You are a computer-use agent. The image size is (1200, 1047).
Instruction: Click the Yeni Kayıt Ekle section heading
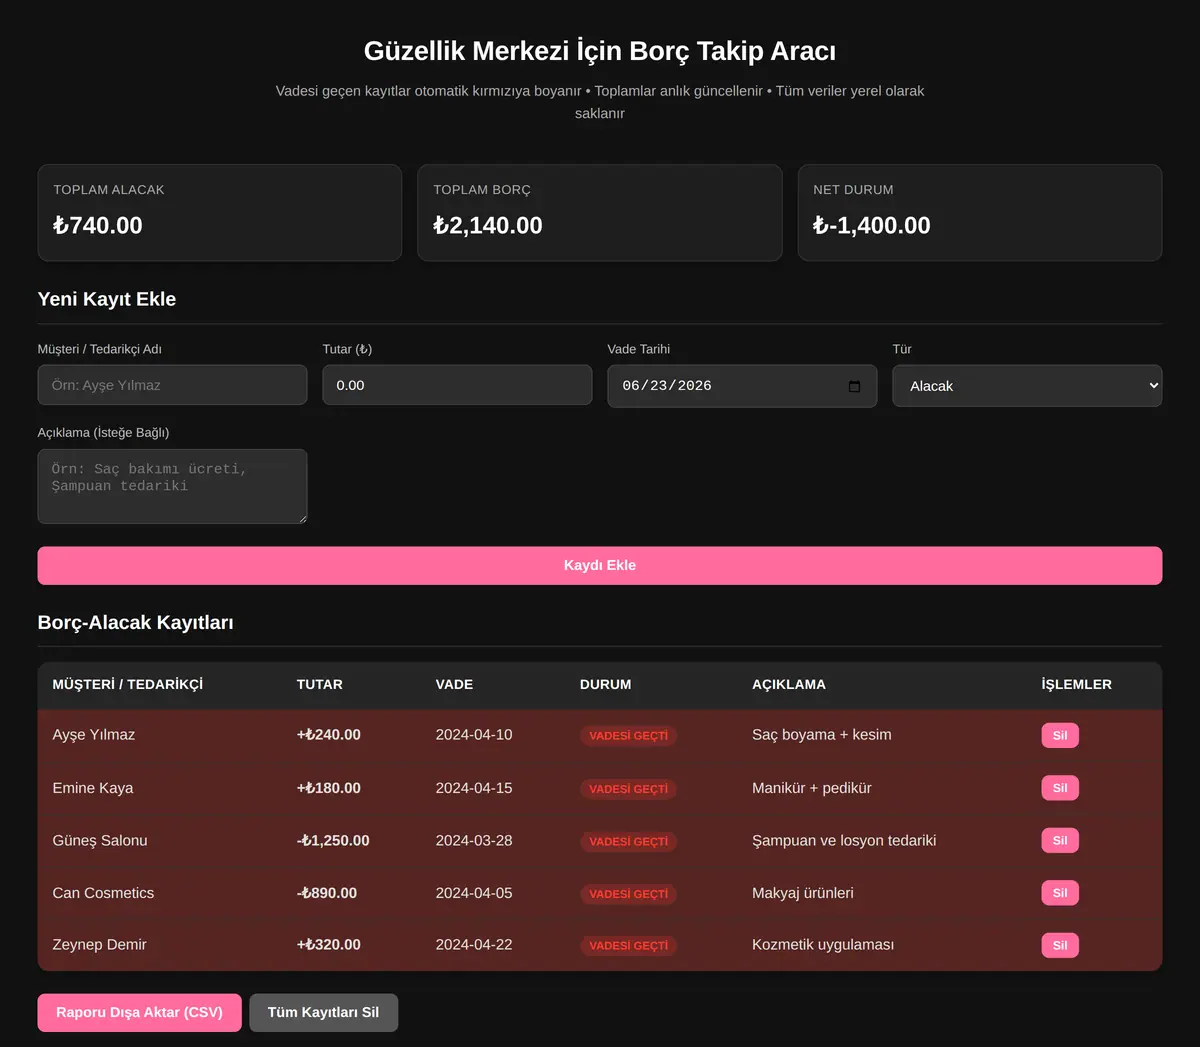click(x=107, y=299)
